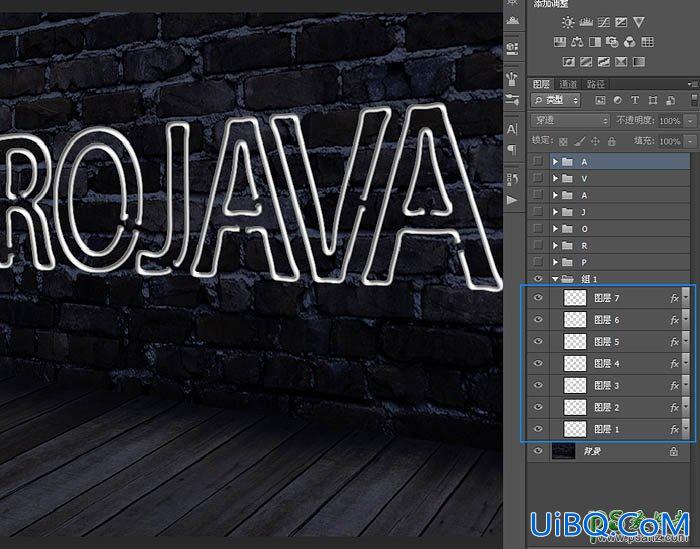Select the 图层 4 thumbnail
Screen dimensions: 700x549
click(x=575, y=363)
